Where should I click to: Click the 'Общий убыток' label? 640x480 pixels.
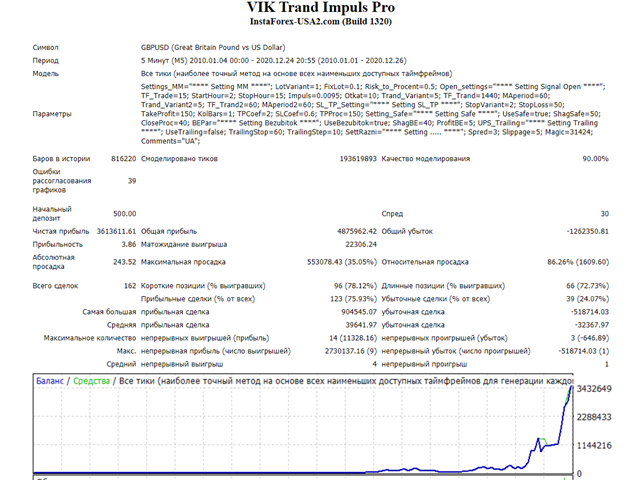pos(407,231)
